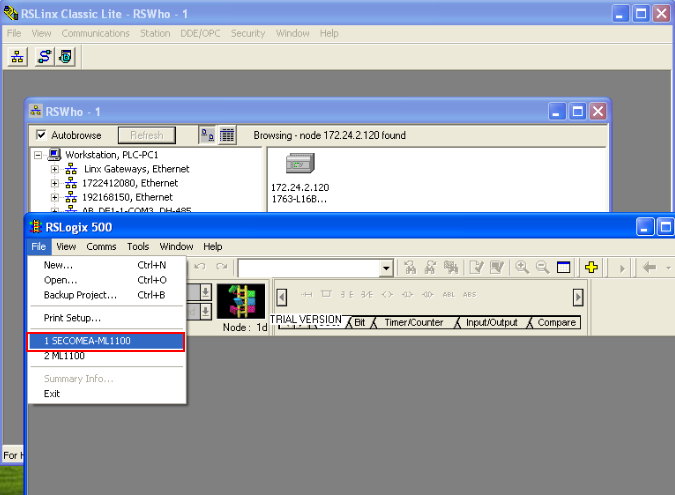
Task: Open RSLinx DDE/OPC menu
Action: click(200, 33)
